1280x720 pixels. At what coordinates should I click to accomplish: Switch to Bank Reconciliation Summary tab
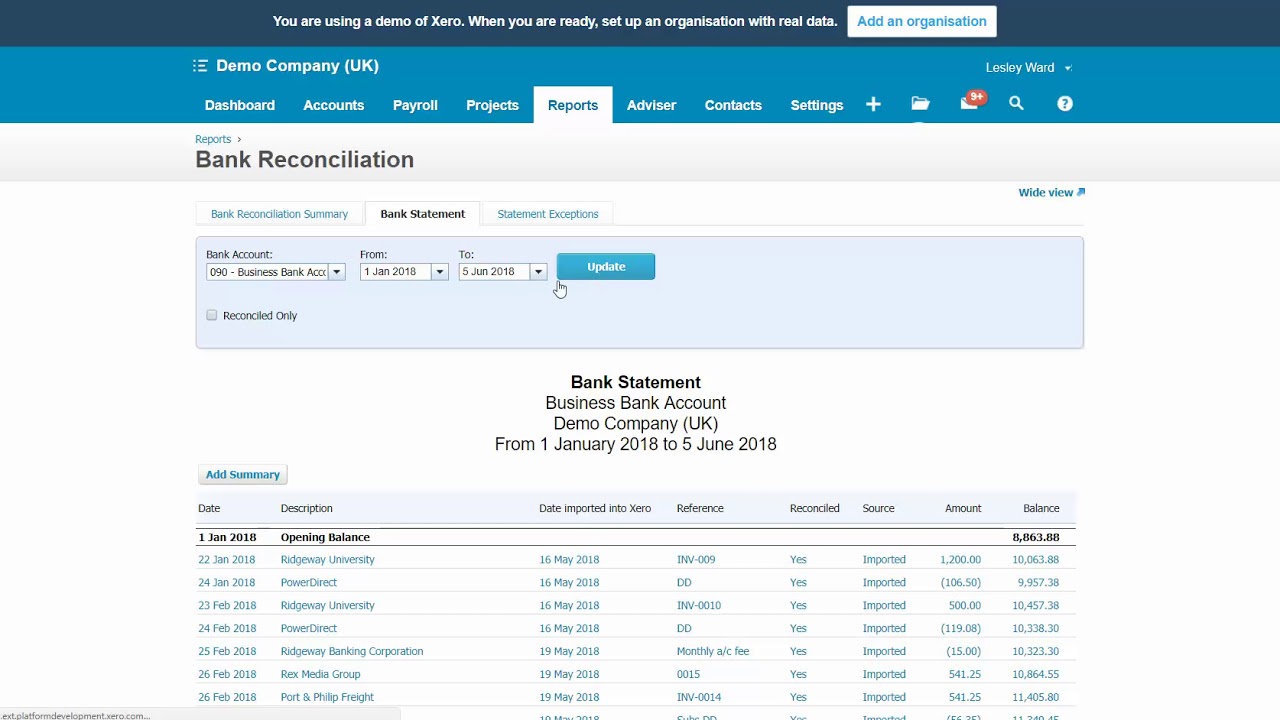[279, 214]
